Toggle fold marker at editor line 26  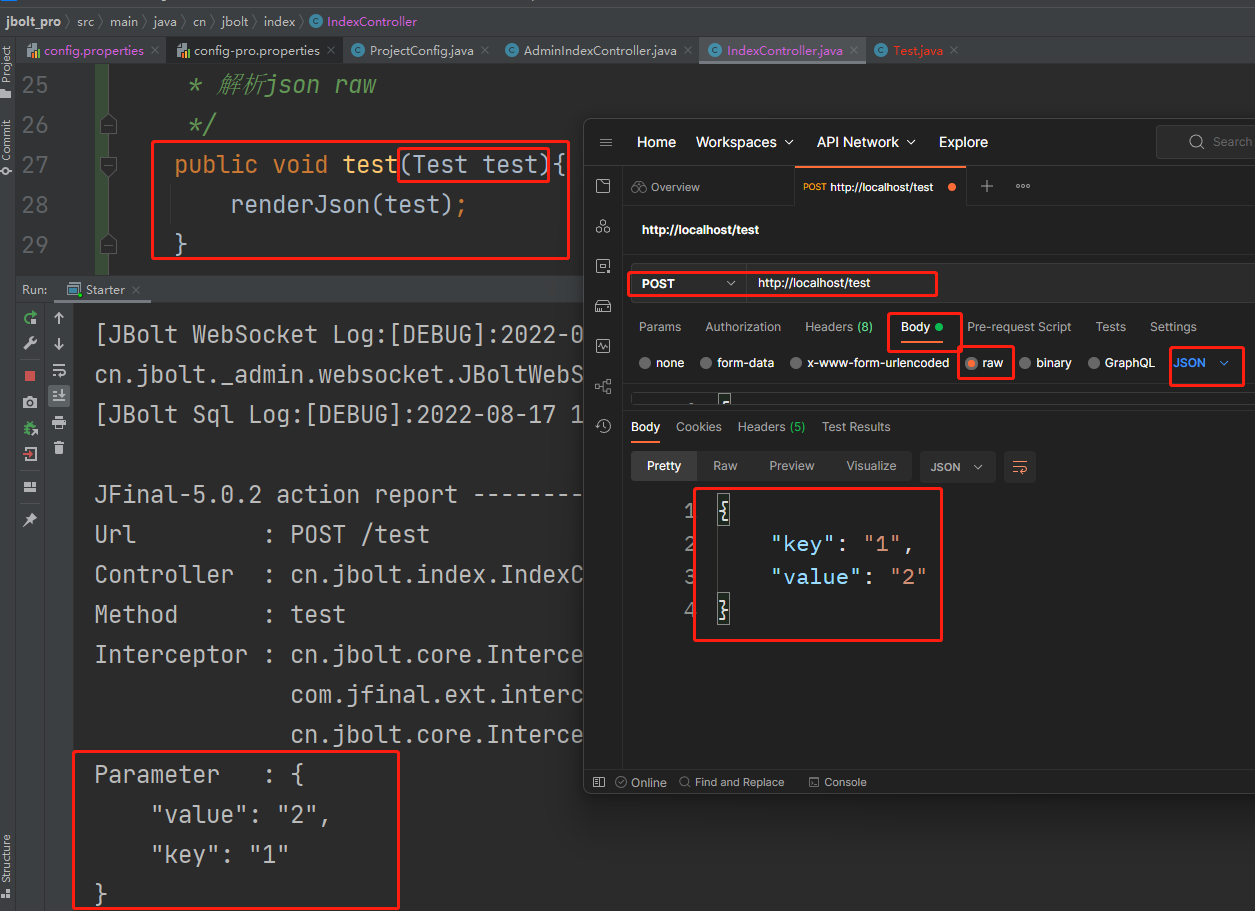(109, 124)
